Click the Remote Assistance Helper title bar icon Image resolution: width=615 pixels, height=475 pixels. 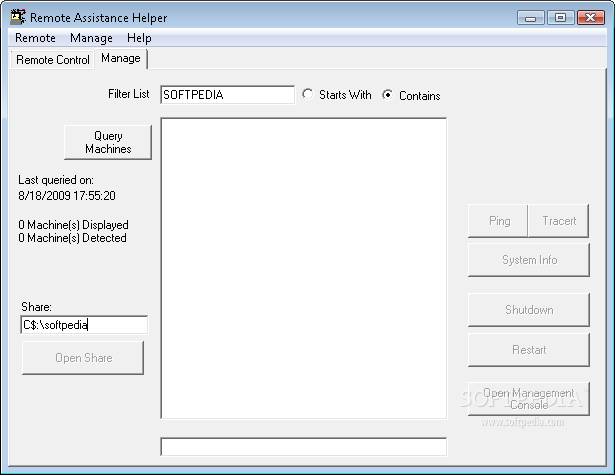[x=18, y=17]
